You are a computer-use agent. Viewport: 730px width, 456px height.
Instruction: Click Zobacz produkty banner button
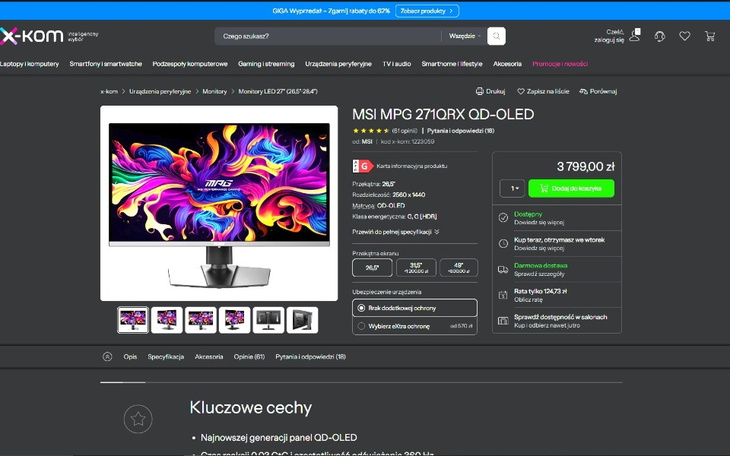[x=427, y=11]
